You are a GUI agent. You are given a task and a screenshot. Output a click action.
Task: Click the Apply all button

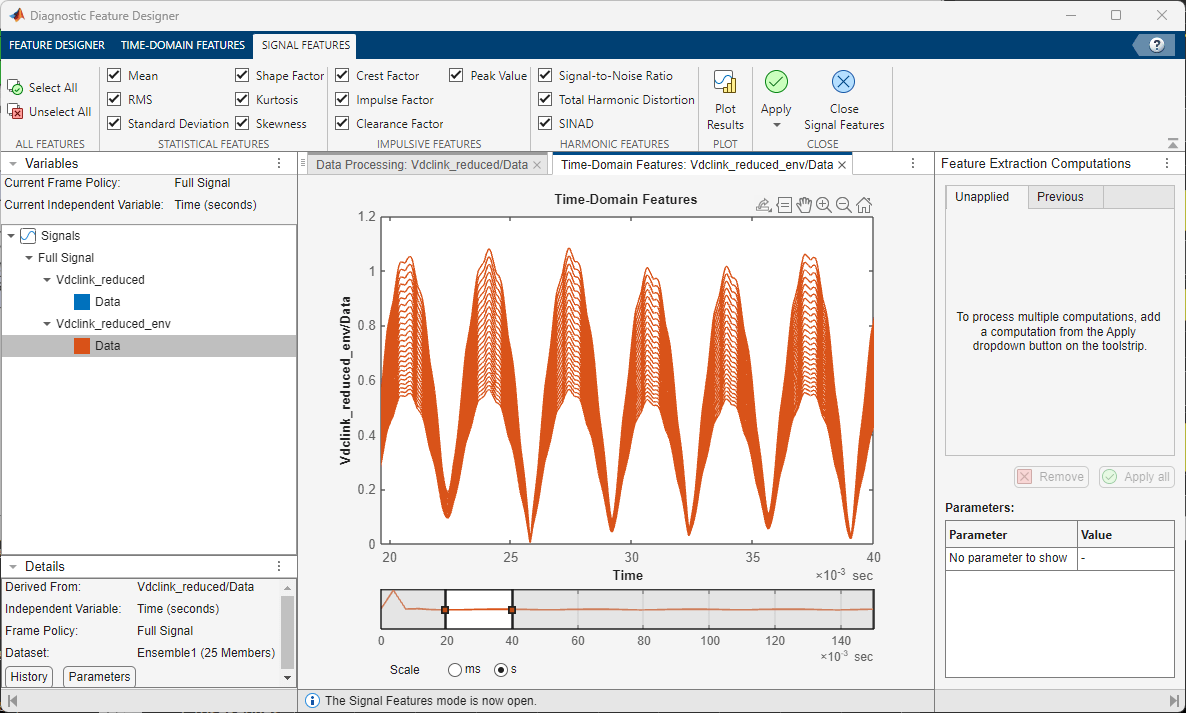[1135, 476]
